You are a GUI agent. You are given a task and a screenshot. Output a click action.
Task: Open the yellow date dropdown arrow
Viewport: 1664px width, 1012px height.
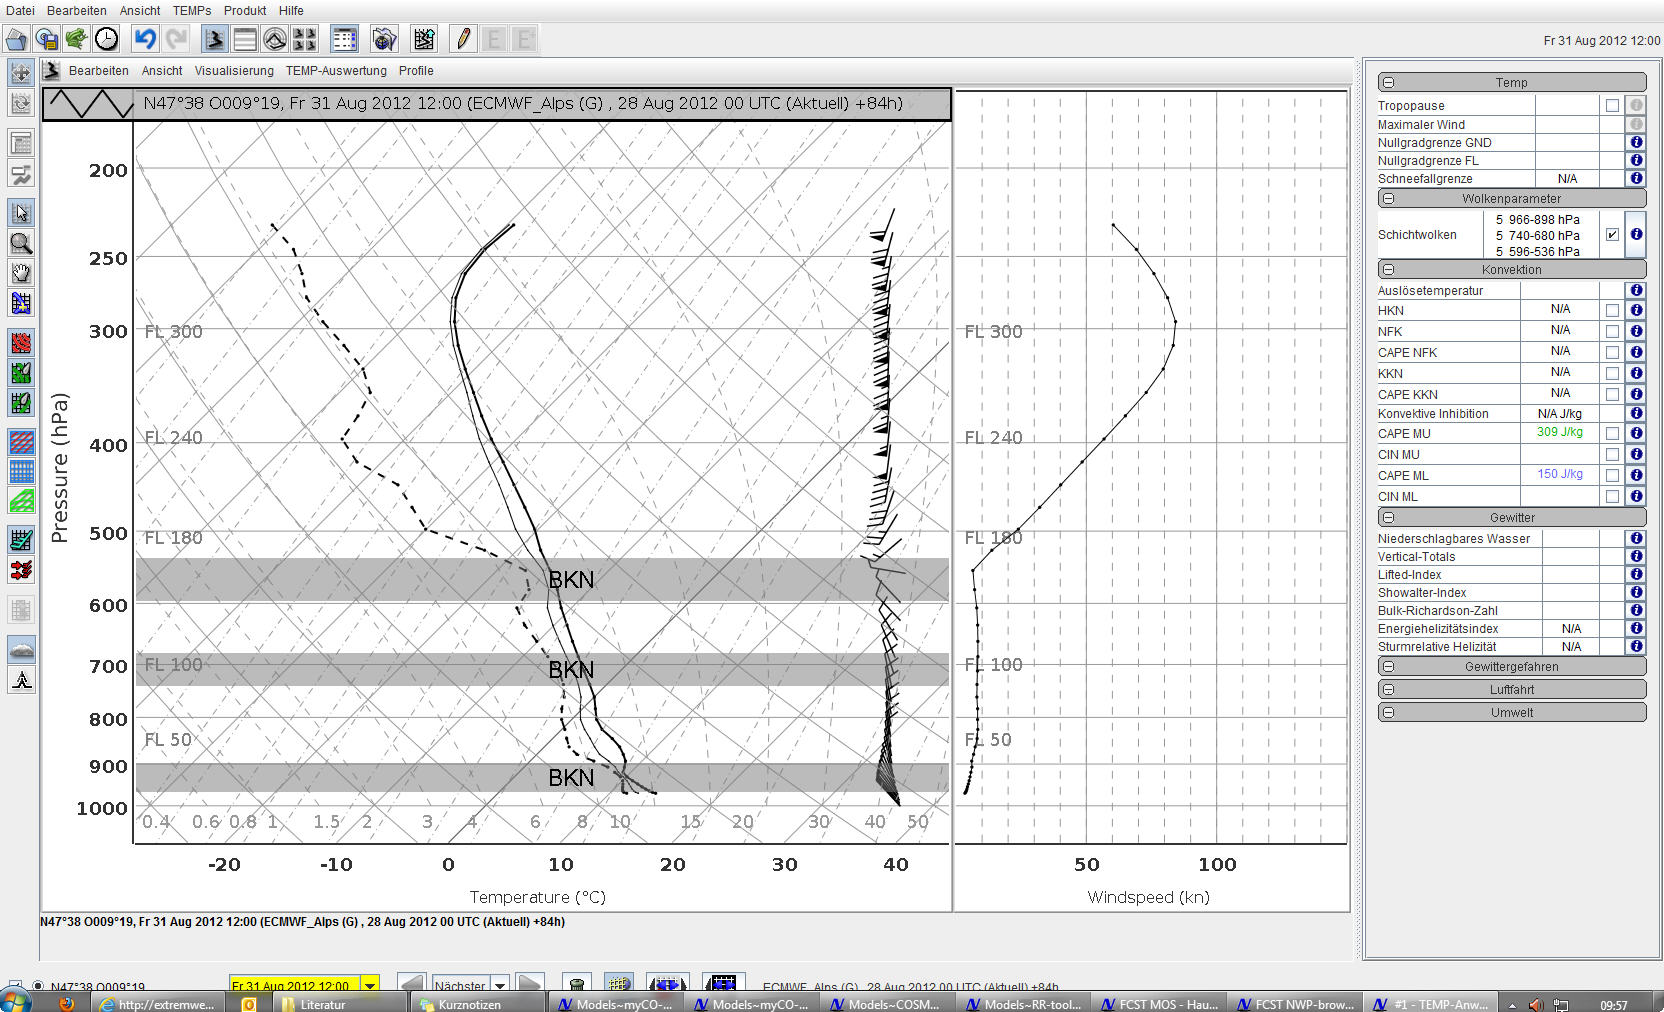tap(370, 986)
